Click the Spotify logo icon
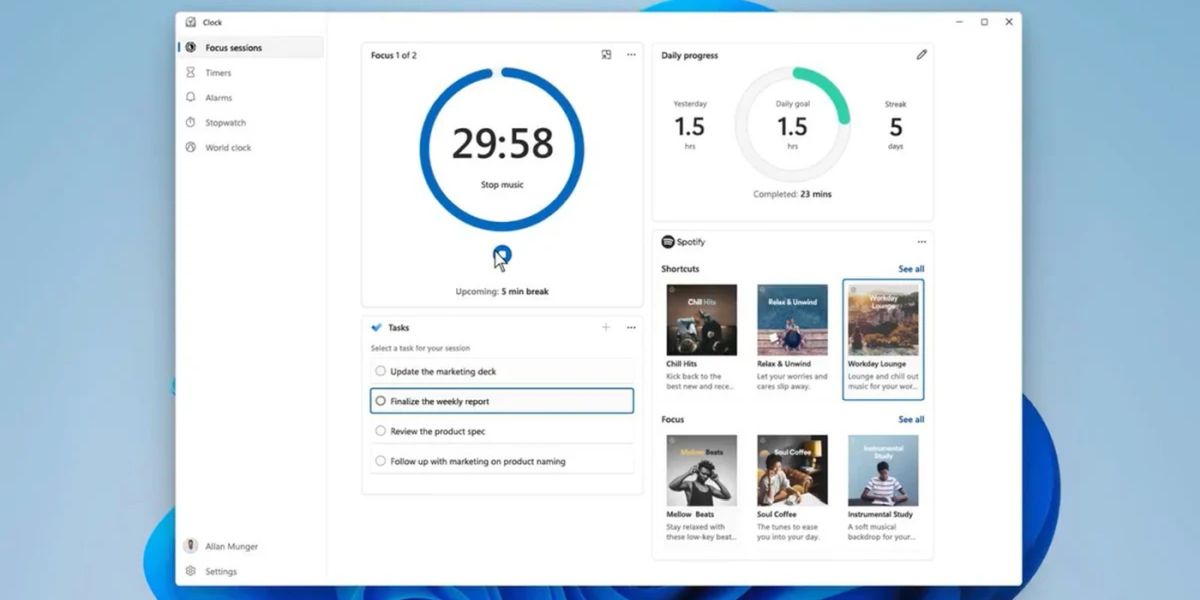Screen dimensions: 1200x600 point(666,241)
